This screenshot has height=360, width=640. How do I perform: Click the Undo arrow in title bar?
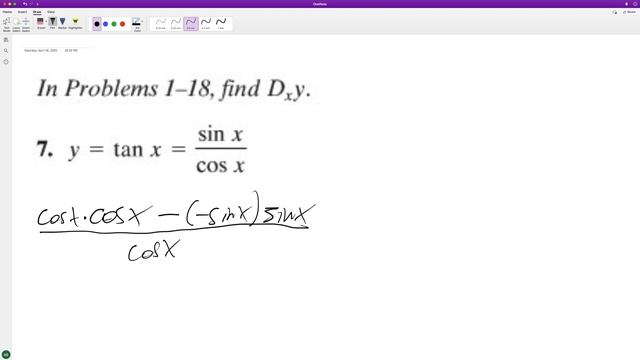pyautogui.click(x=25, y=4)
